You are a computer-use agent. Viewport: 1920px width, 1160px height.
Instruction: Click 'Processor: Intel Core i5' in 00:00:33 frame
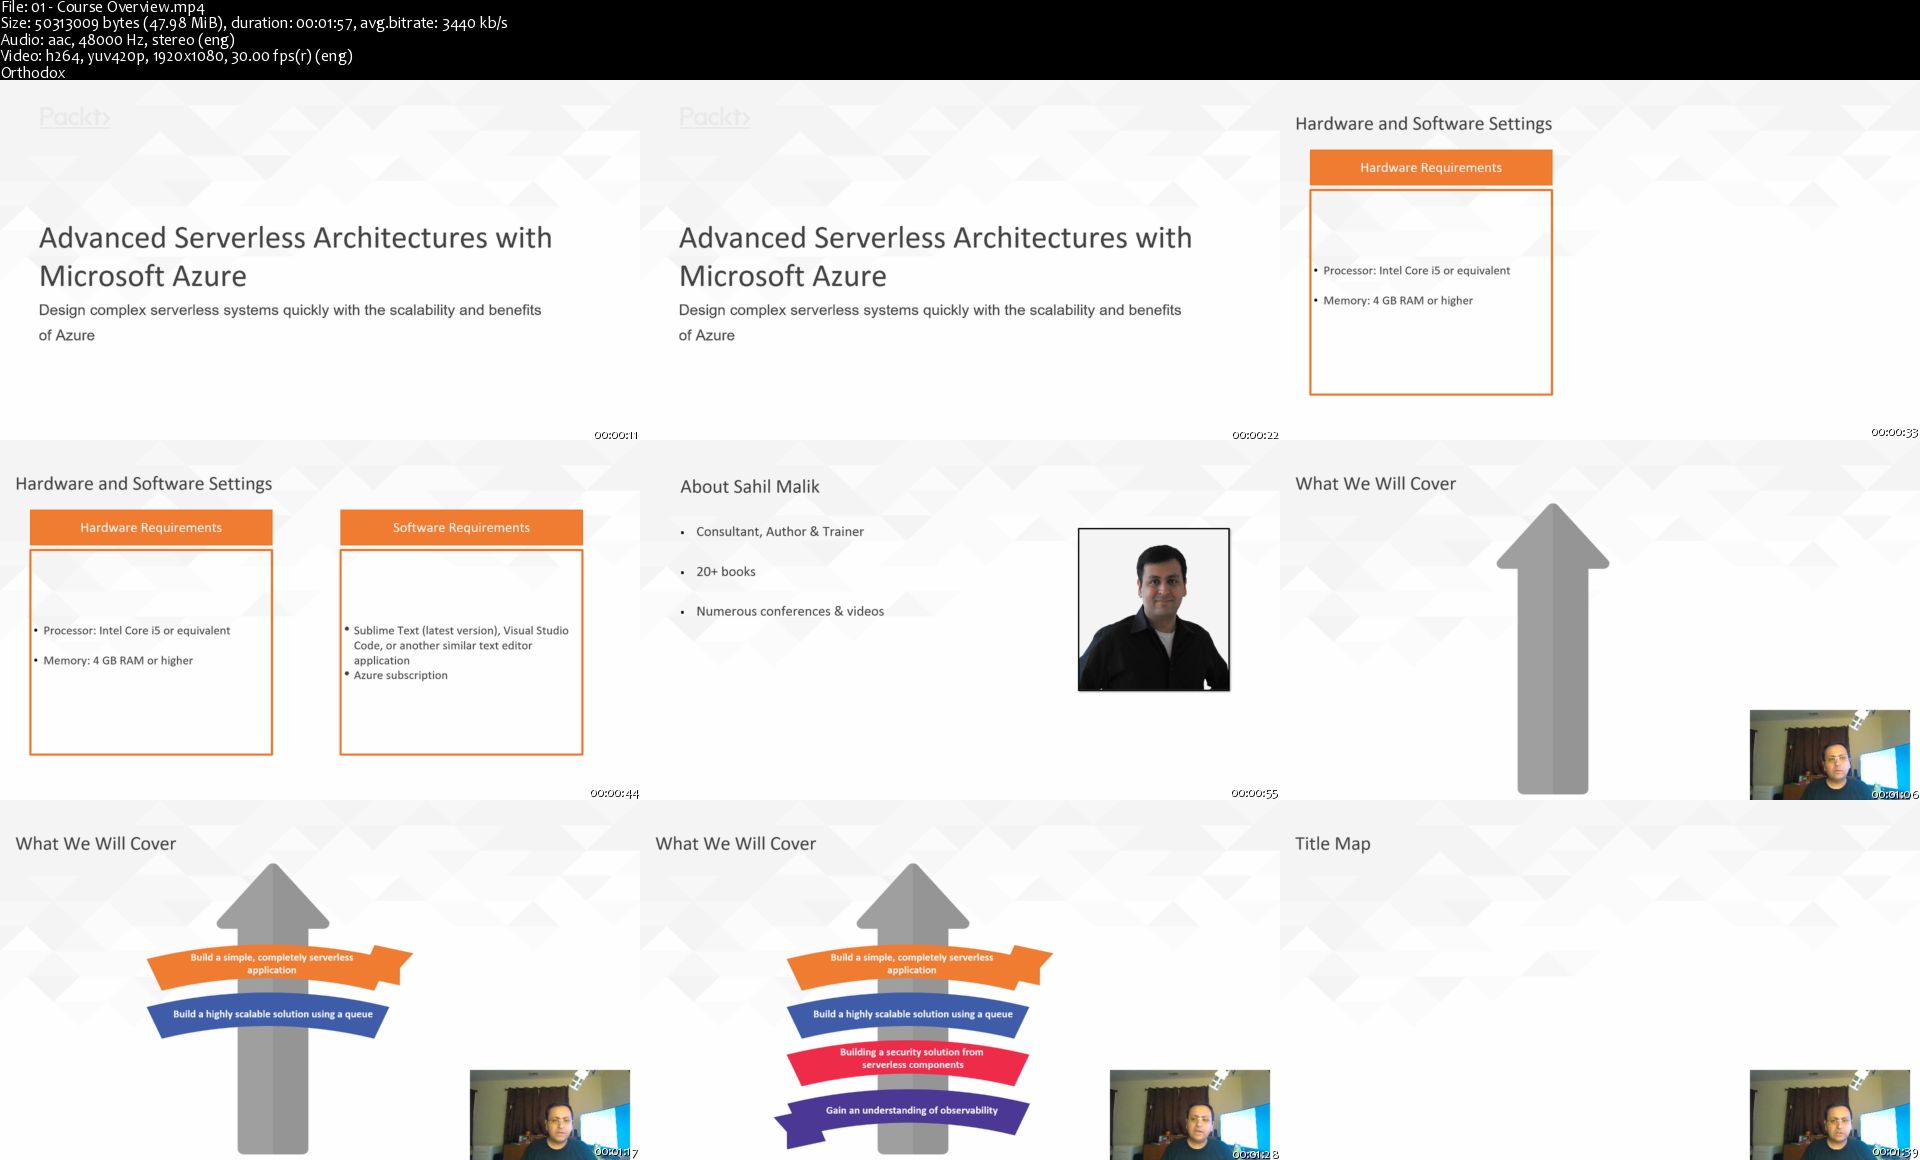click(1416, 270)
